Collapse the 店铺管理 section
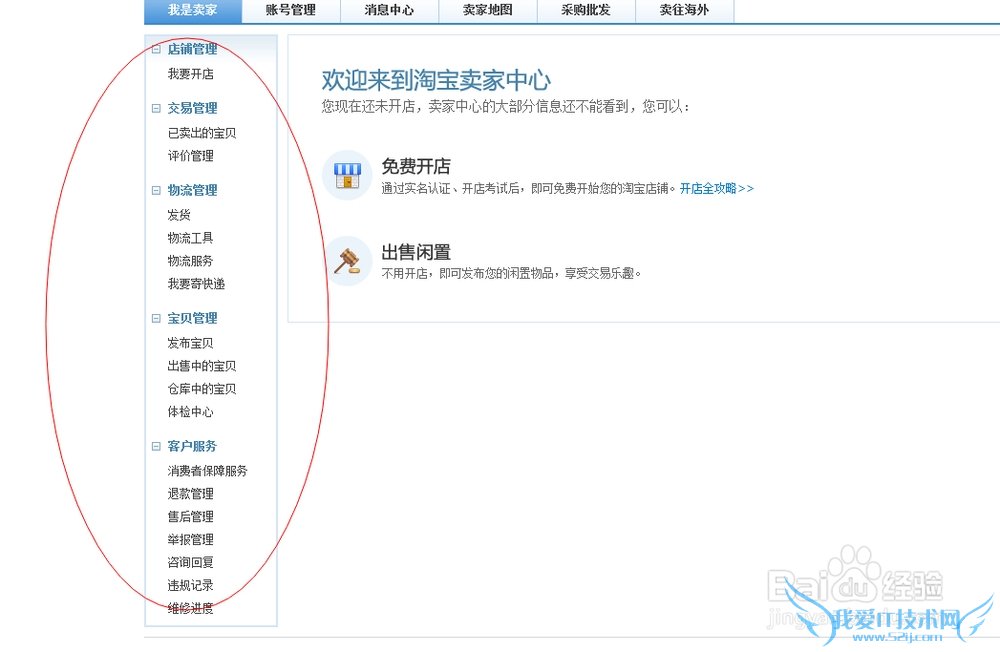This screenshot has width=1000, height=652. click(156, 49)
